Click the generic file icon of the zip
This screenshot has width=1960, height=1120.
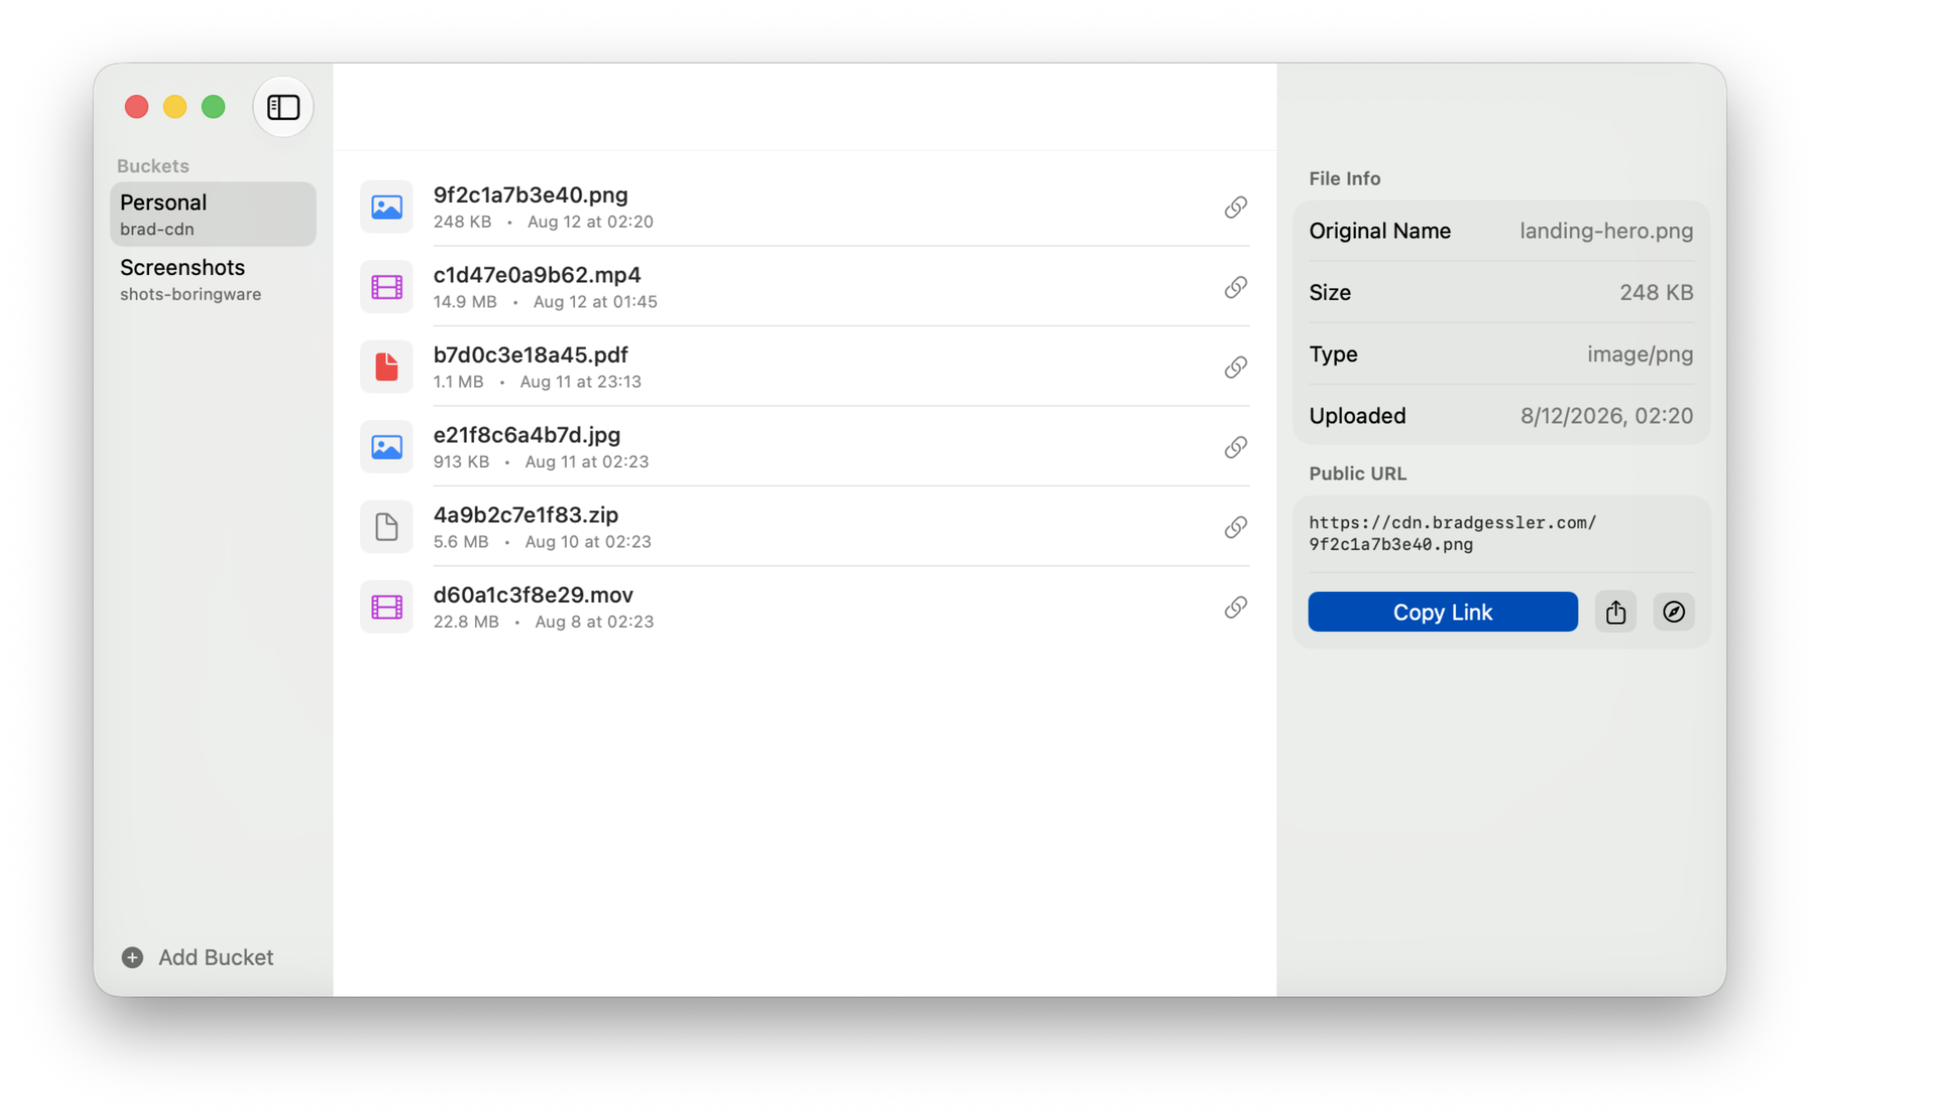click(386, 527)
